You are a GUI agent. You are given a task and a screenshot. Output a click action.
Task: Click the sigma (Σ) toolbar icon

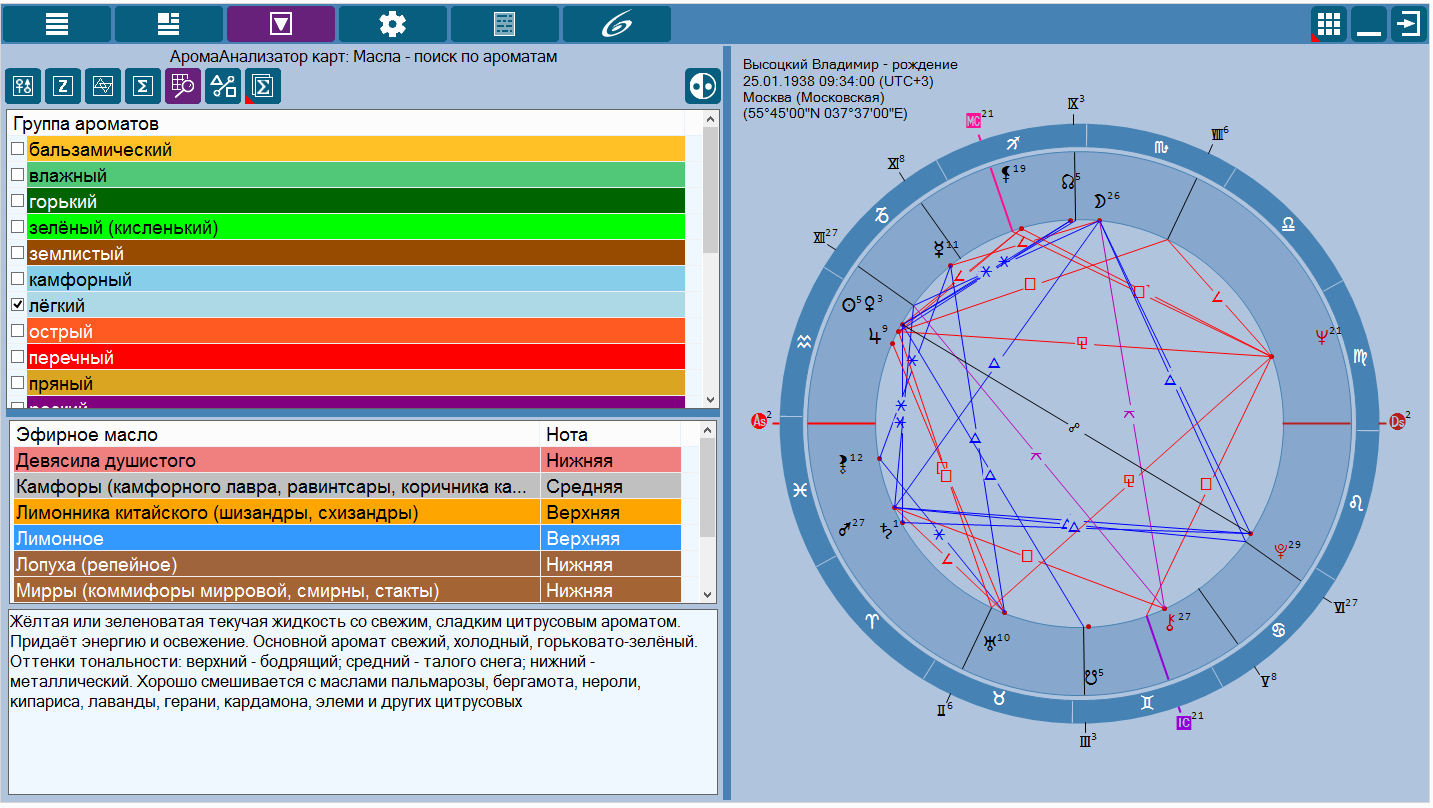pos(143,87)
